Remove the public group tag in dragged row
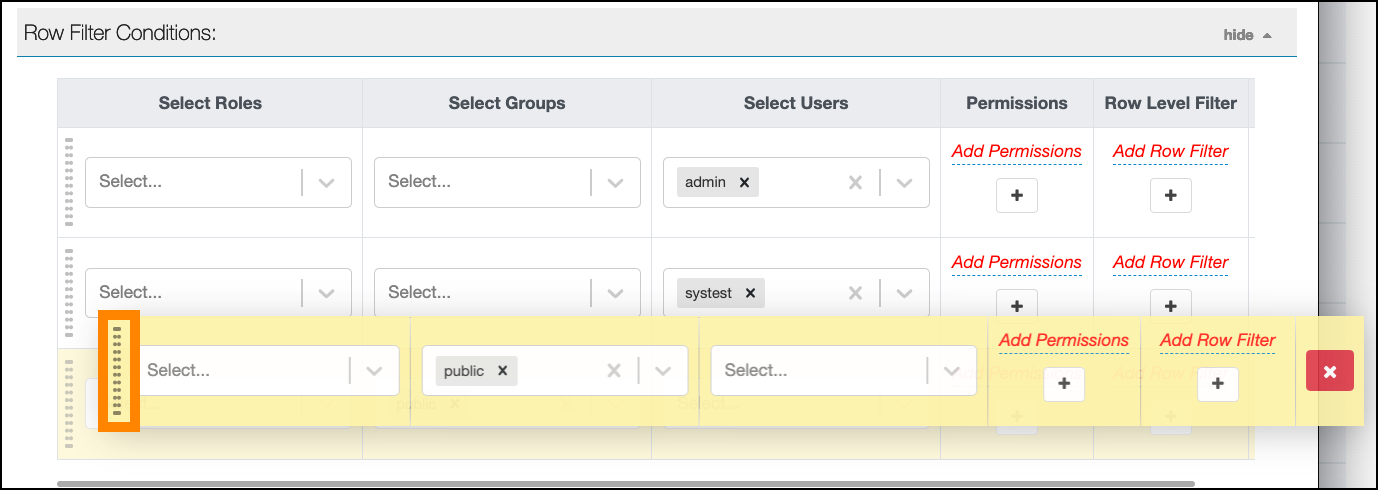This screenshot has height=490, width=1378. [x=503, y=371]
